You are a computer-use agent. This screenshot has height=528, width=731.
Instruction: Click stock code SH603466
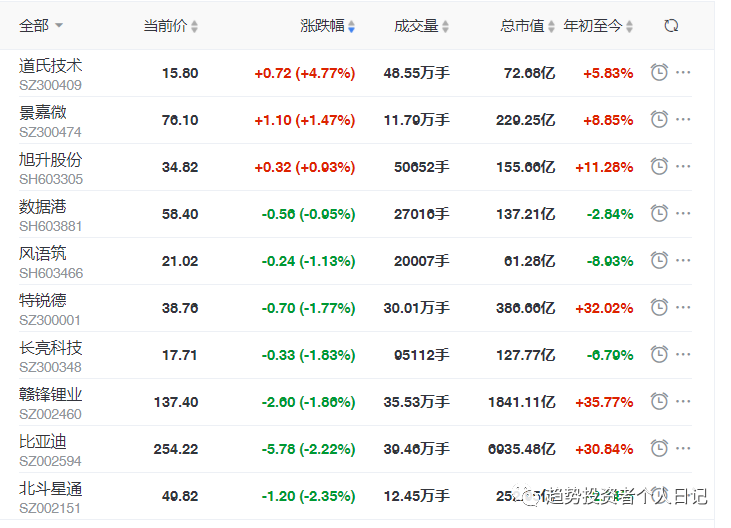pyautogui.click(x=51, y=273)
